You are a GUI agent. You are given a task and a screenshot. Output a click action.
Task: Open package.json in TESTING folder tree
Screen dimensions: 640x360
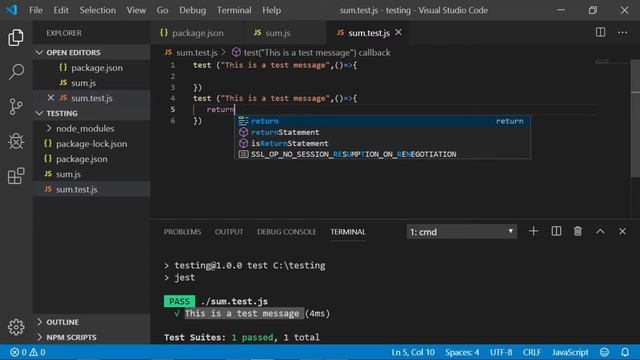[x=92, y=159]
